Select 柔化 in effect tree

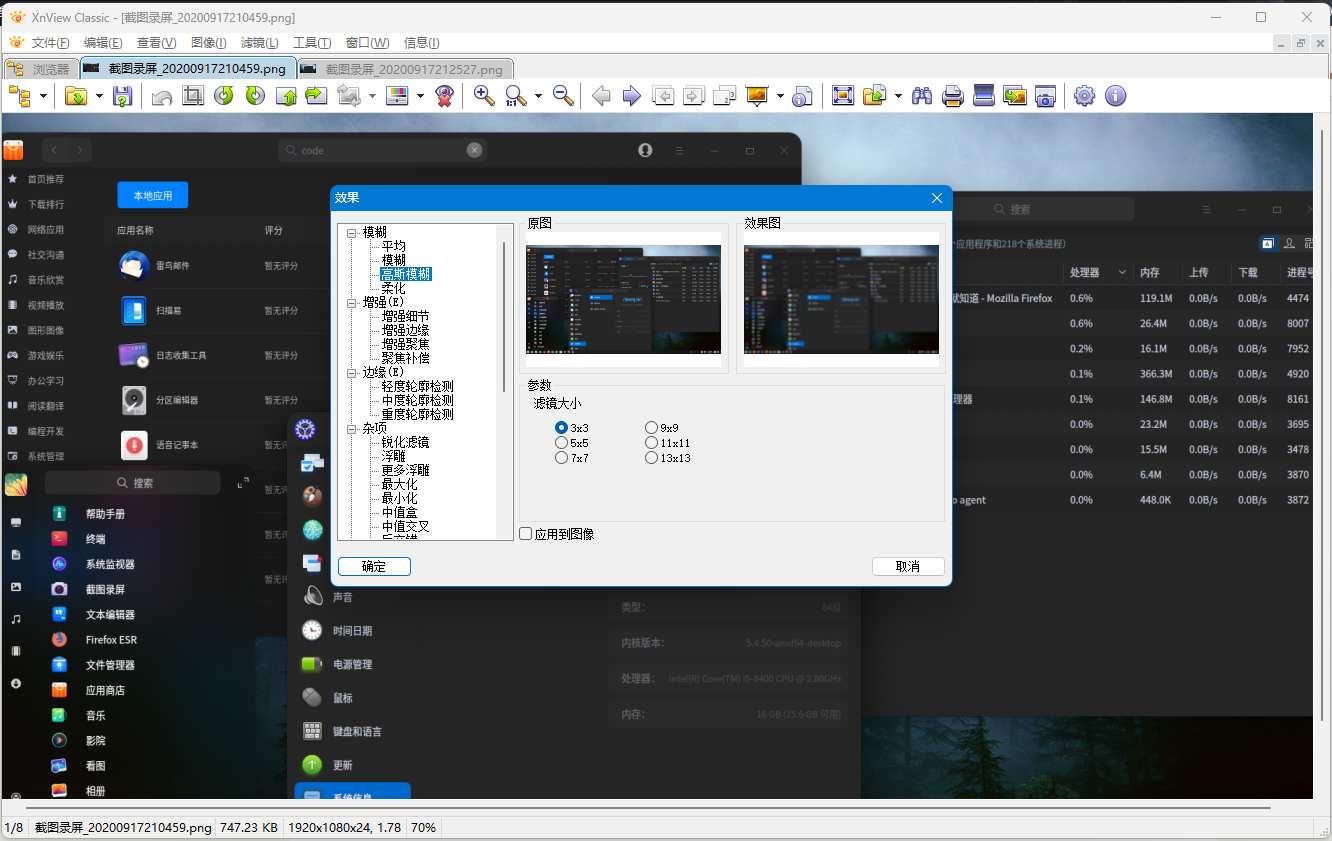394,288
